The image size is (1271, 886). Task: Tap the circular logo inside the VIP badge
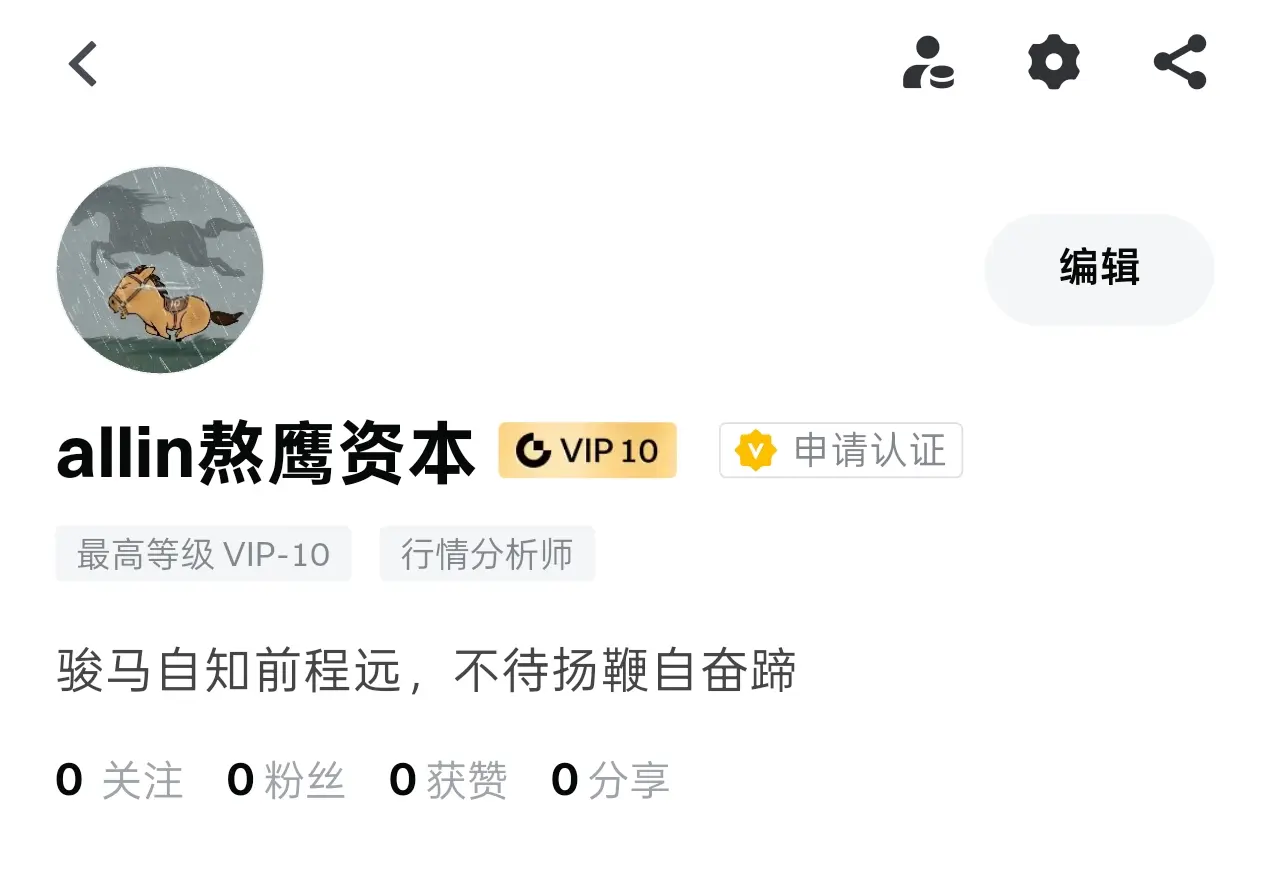[533, 451]
